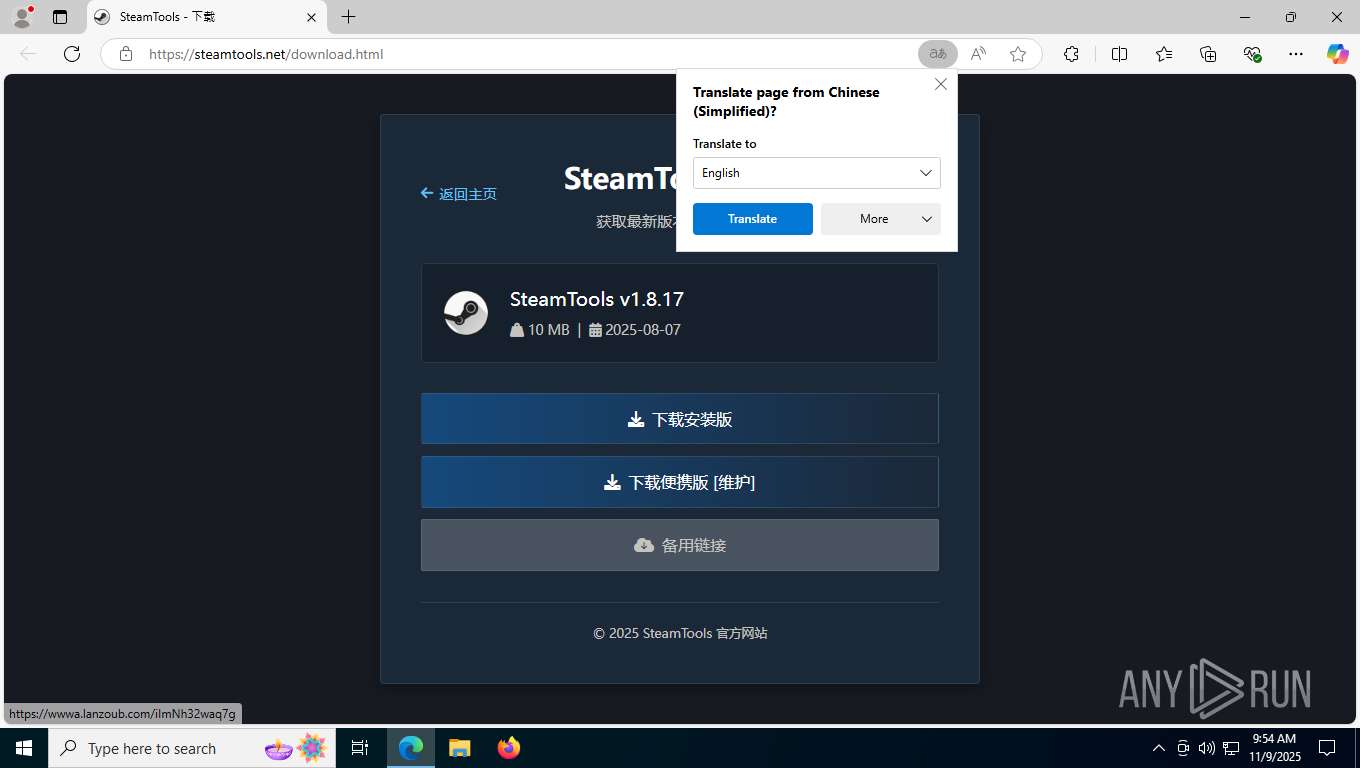Open a new tab with plus button

(348, 17)
